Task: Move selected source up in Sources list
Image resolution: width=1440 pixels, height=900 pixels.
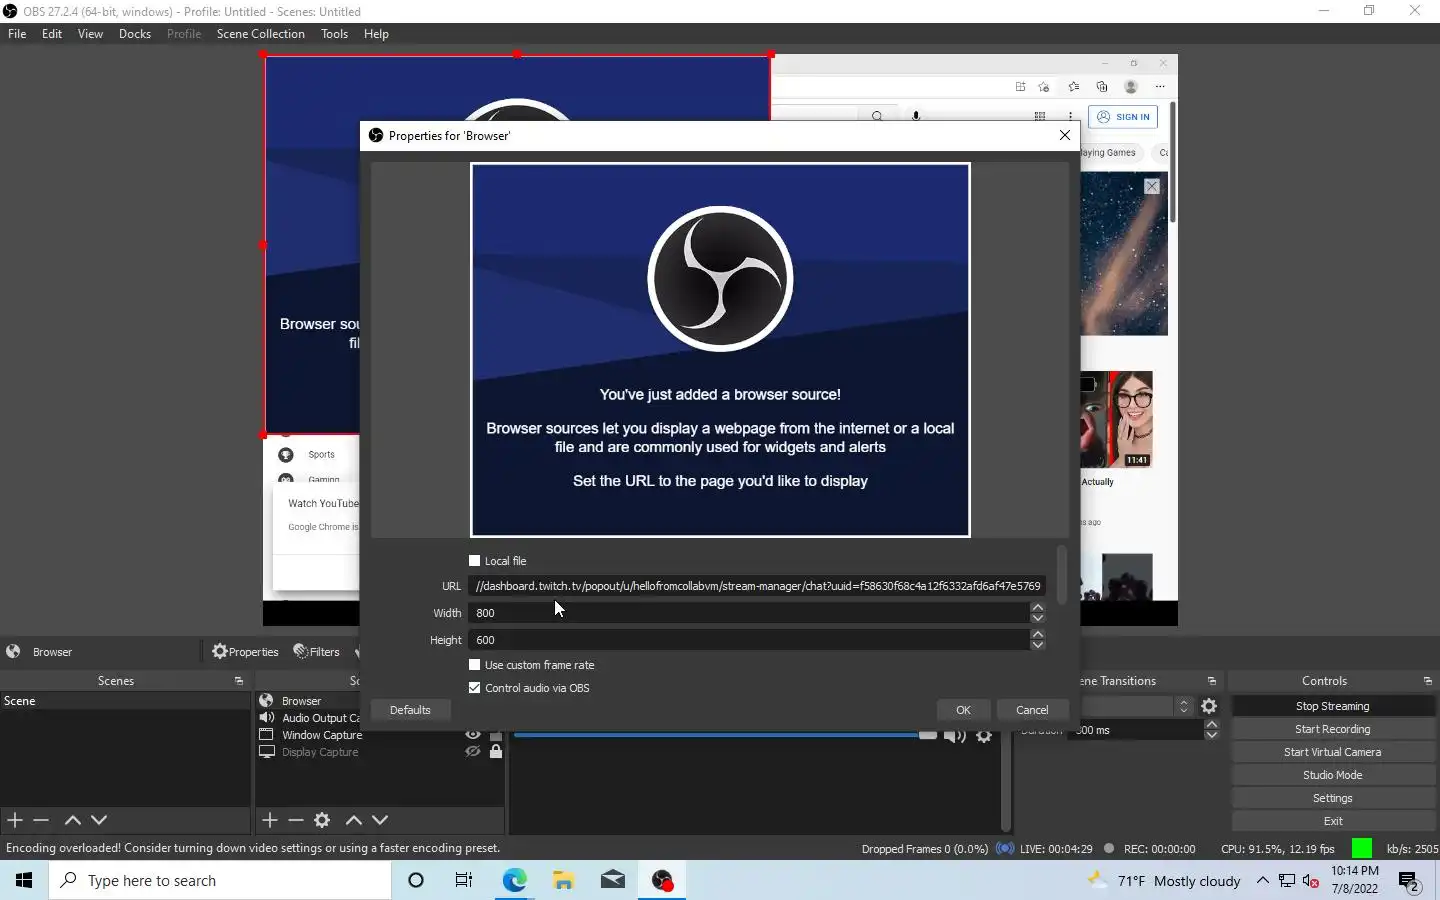Action: tap(353, 820)
